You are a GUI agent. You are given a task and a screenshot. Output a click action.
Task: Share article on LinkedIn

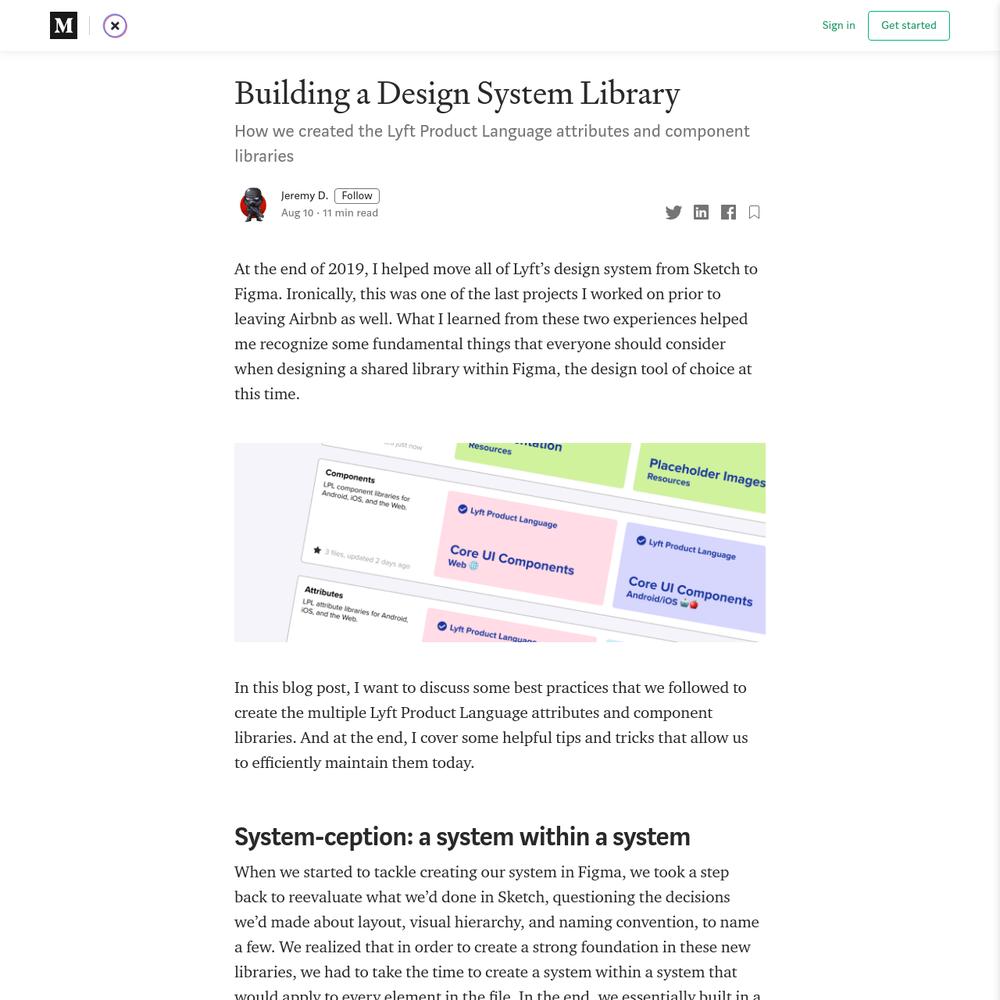[x=701, y=212]
